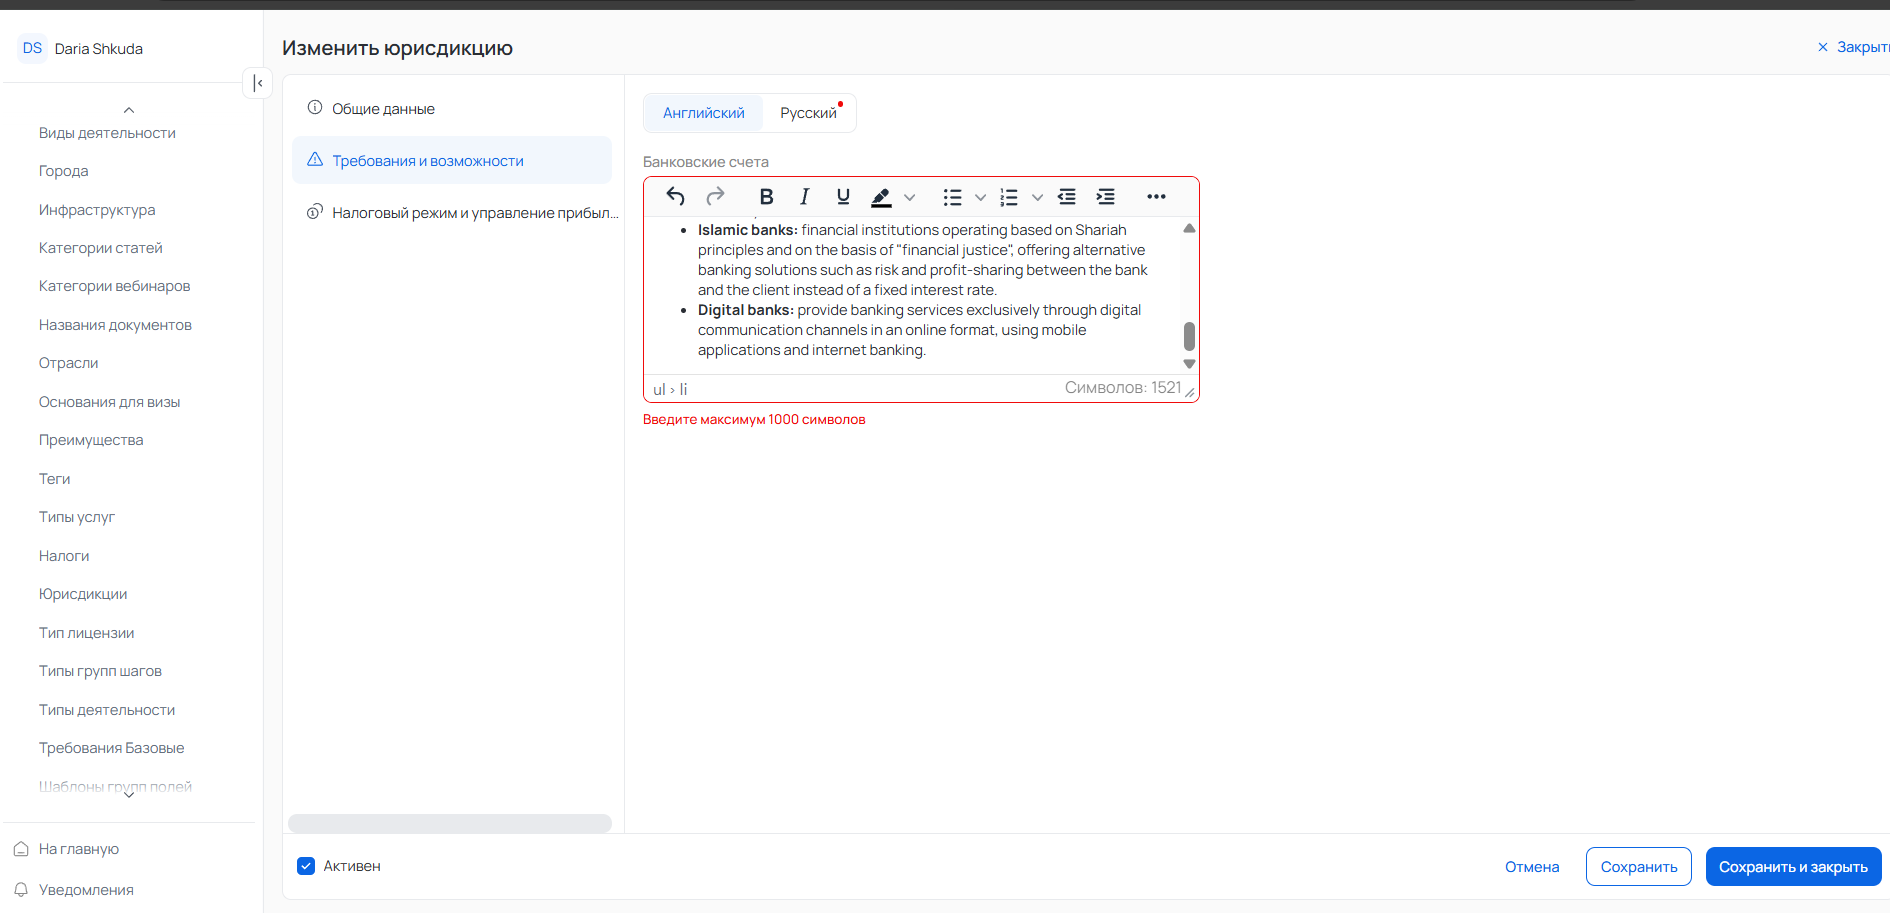Open Категории статей in sidebar
The height and width of the screenshot is (913, 1890).
[x=100, y=248]
